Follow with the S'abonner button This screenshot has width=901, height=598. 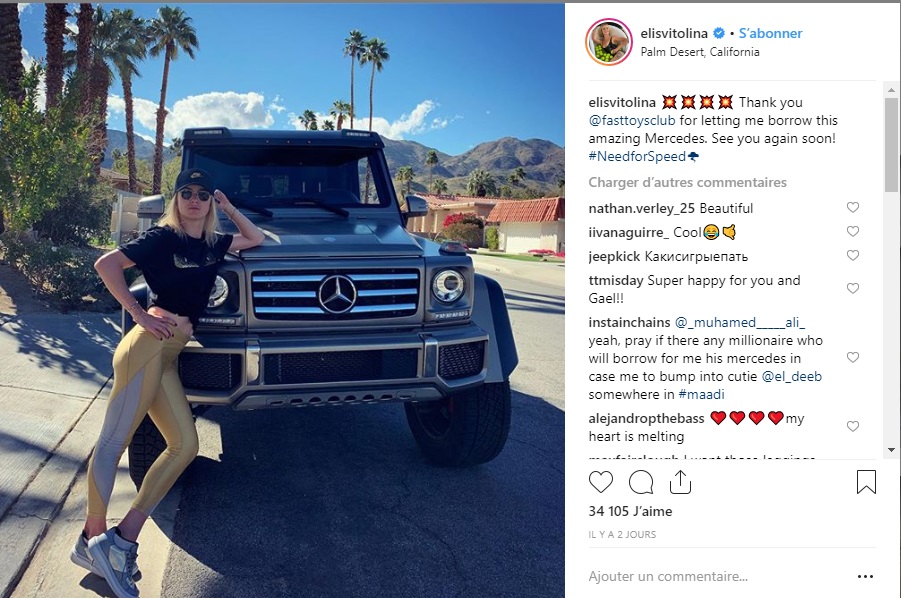pyautogui.click(x=771, y=33)
